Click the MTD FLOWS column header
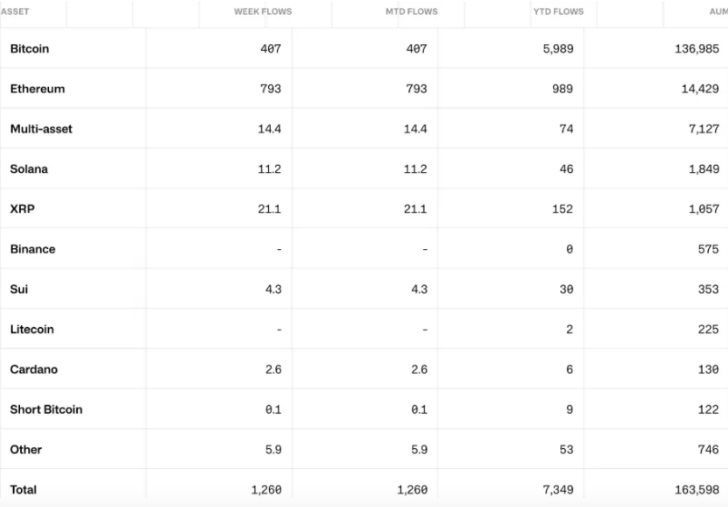The width and height of the screenshot is (728, 507). 411,12
